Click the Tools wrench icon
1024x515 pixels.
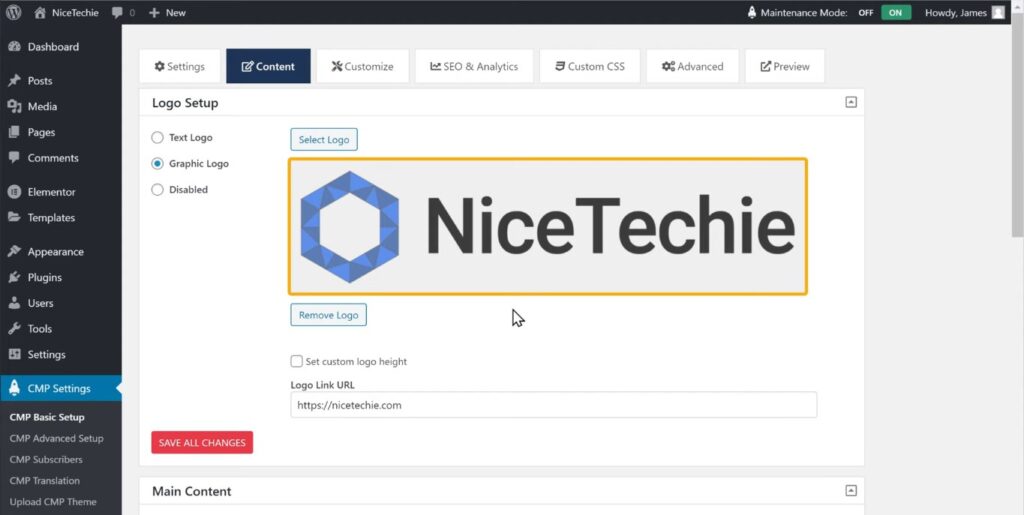click(14, 329)
